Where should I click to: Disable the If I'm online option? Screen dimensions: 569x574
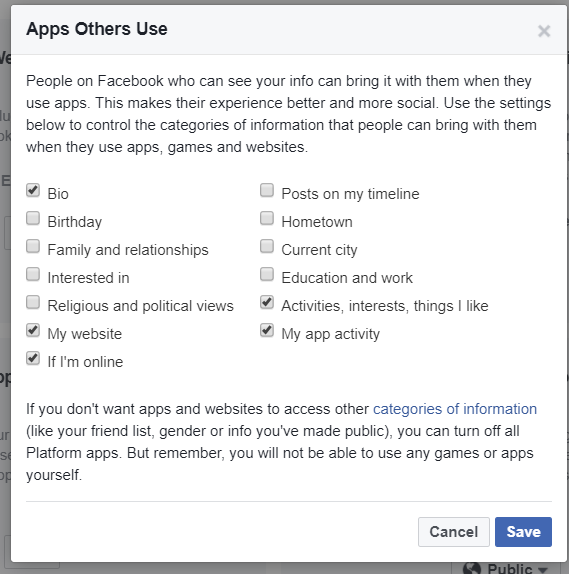(x=33, y=358)
